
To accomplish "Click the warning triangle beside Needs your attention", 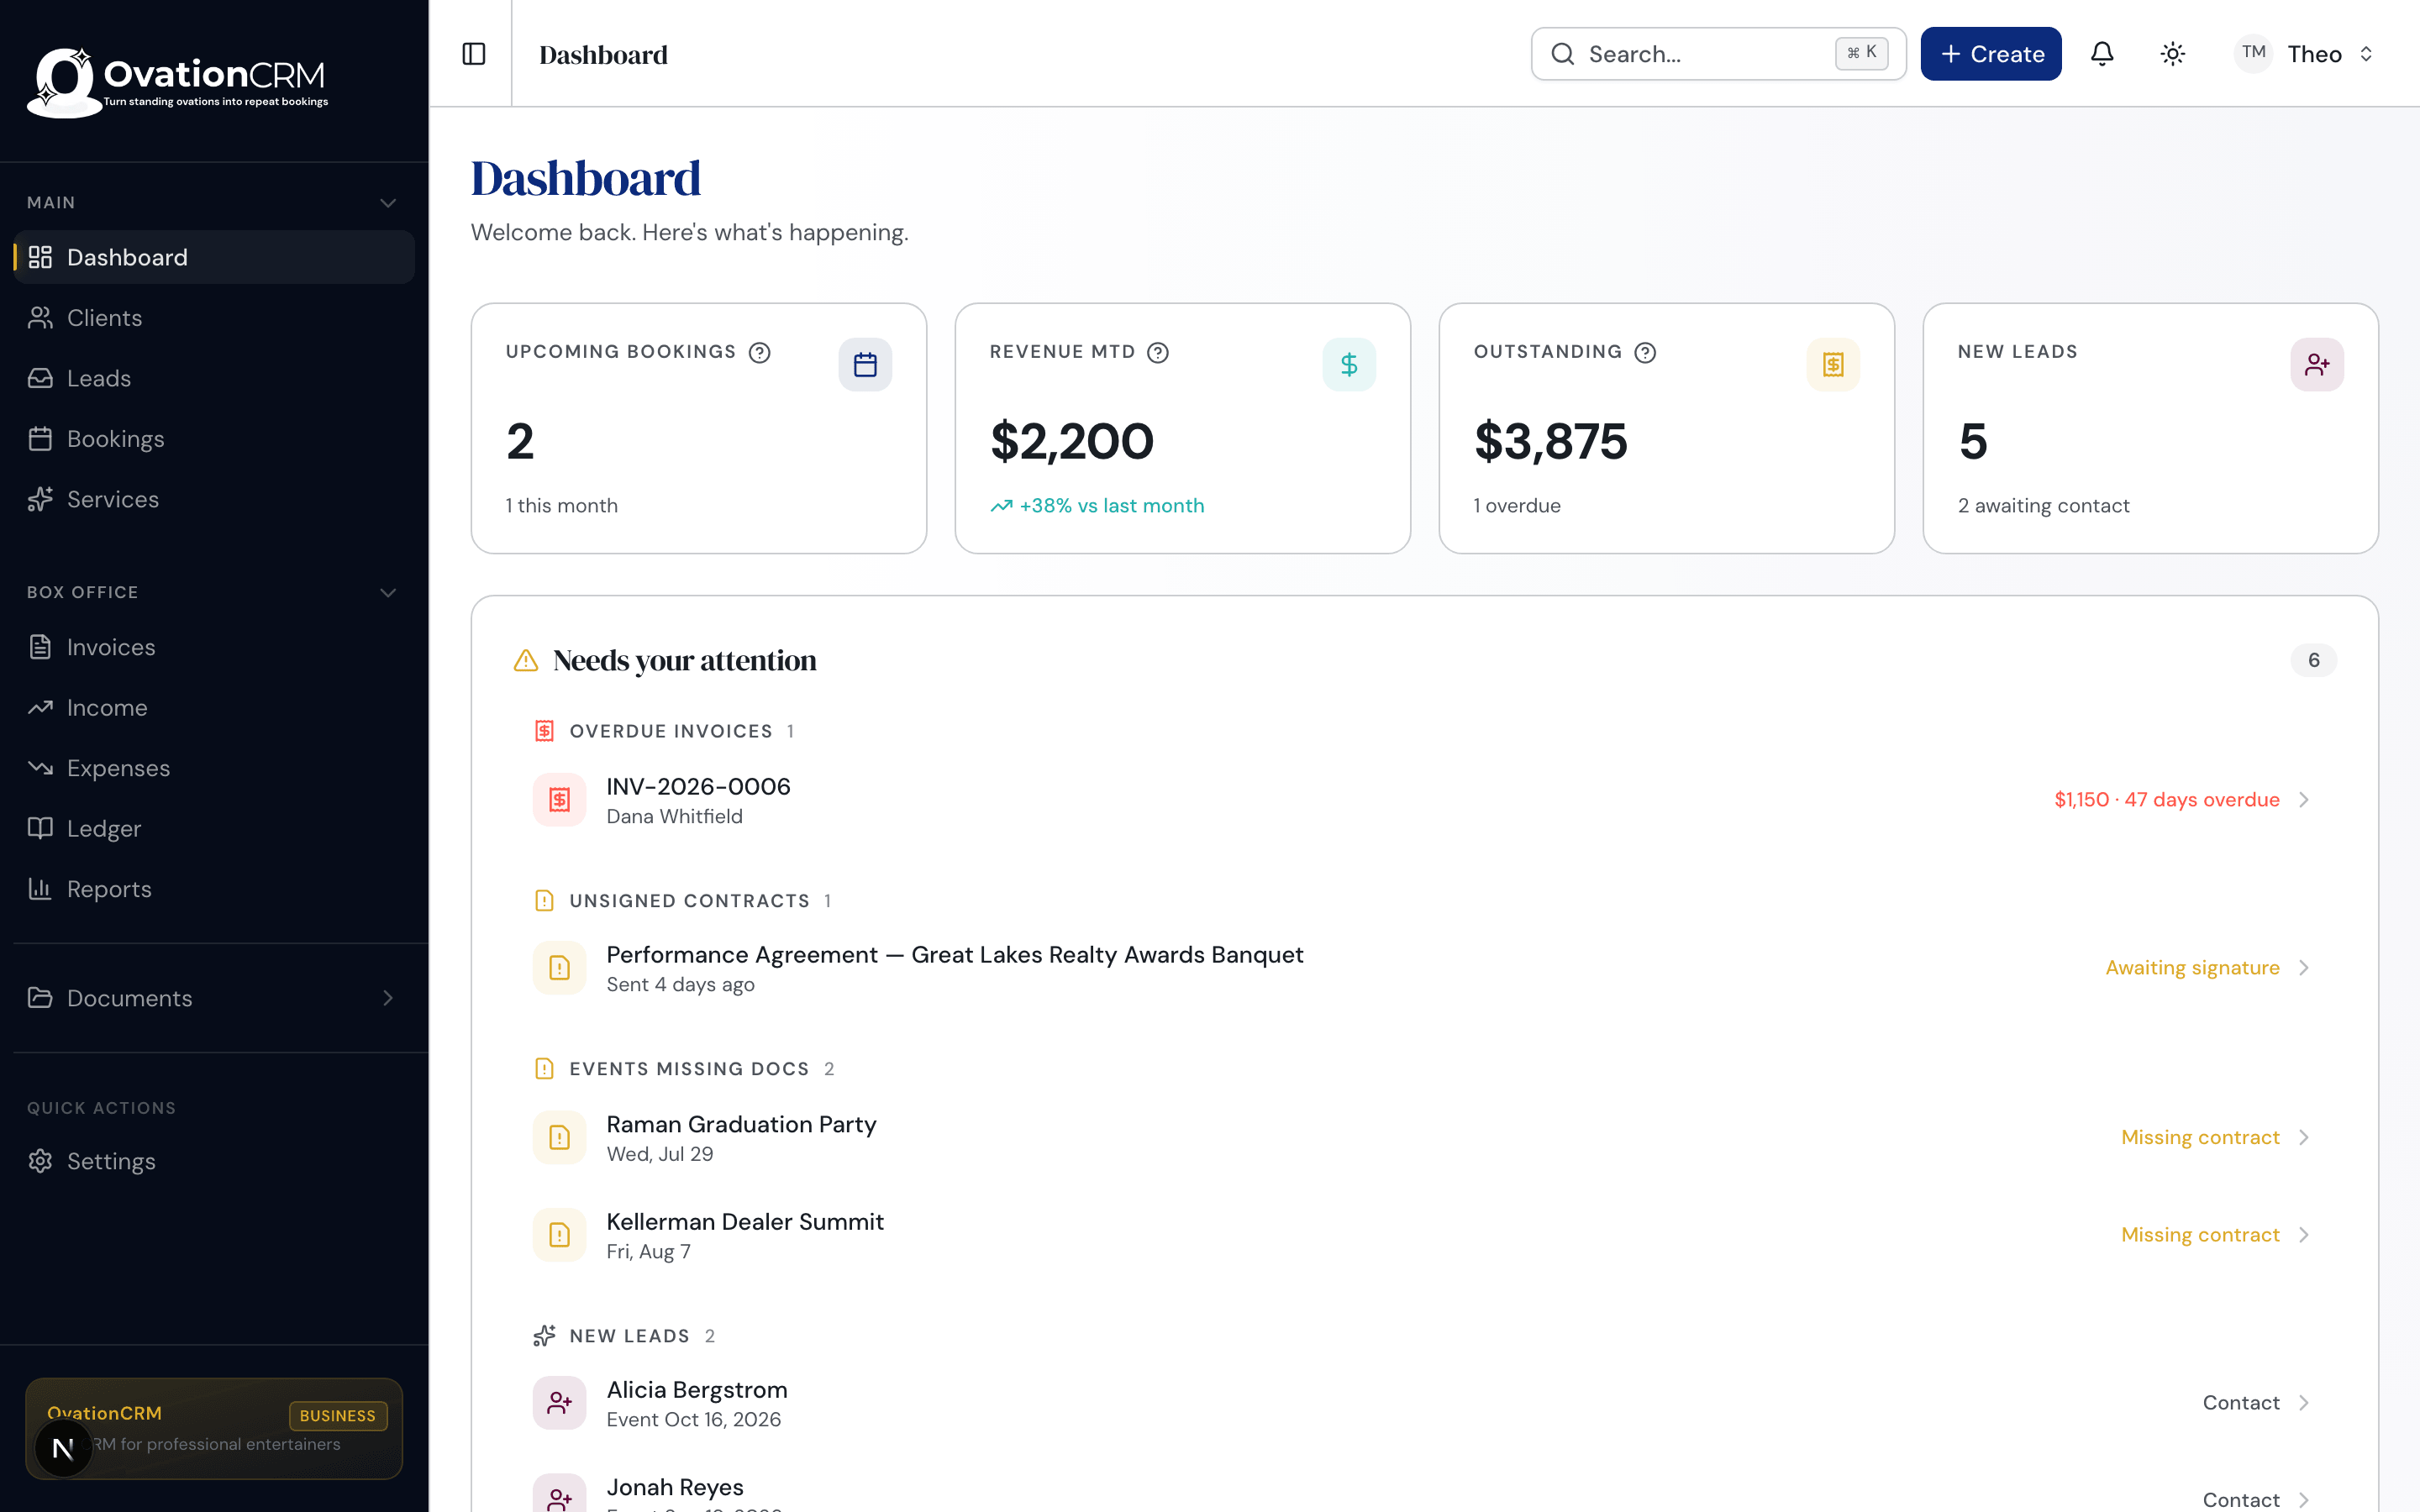I will (526, 660).
